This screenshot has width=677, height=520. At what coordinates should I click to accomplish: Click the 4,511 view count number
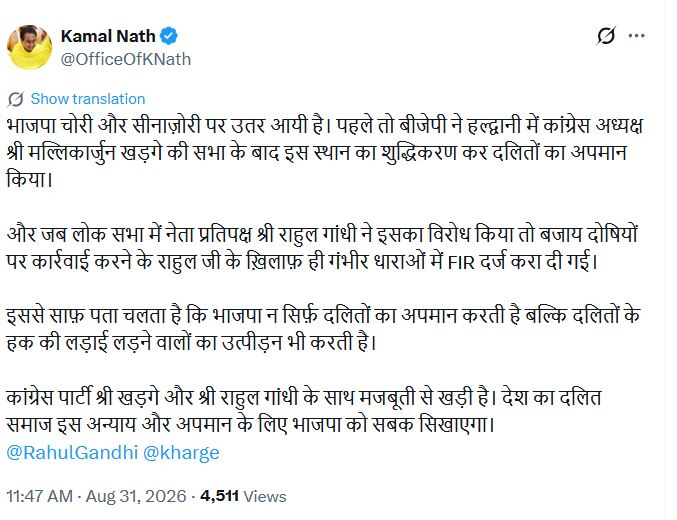pyautogui.click(x=219, y=496)
